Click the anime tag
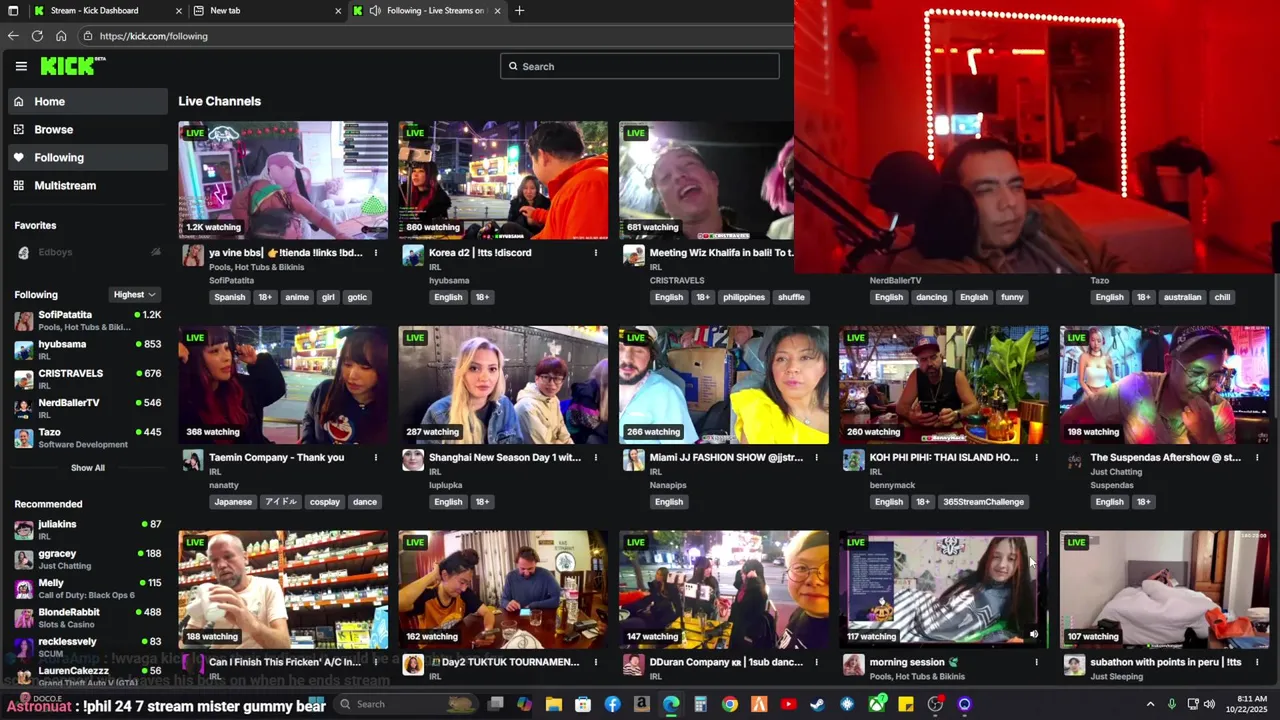Screen dimensions: 1280x720 pos(297,297)
